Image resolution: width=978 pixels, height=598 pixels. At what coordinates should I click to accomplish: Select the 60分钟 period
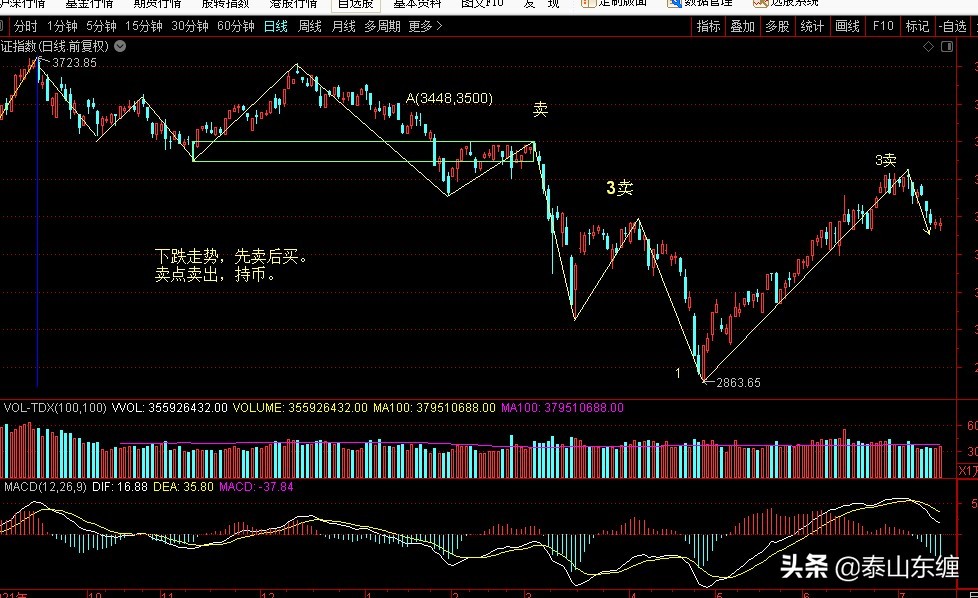coord(236,26)
